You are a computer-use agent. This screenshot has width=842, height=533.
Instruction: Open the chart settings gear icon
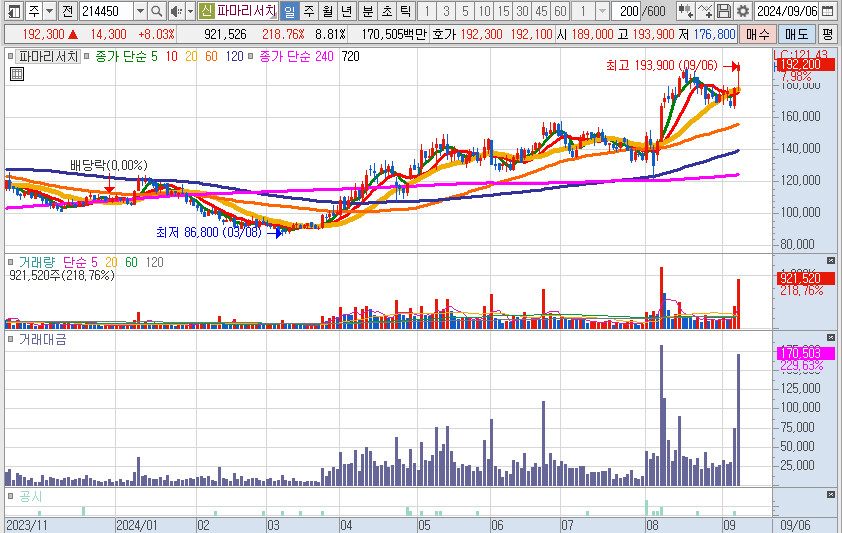[x=742, y=11]
